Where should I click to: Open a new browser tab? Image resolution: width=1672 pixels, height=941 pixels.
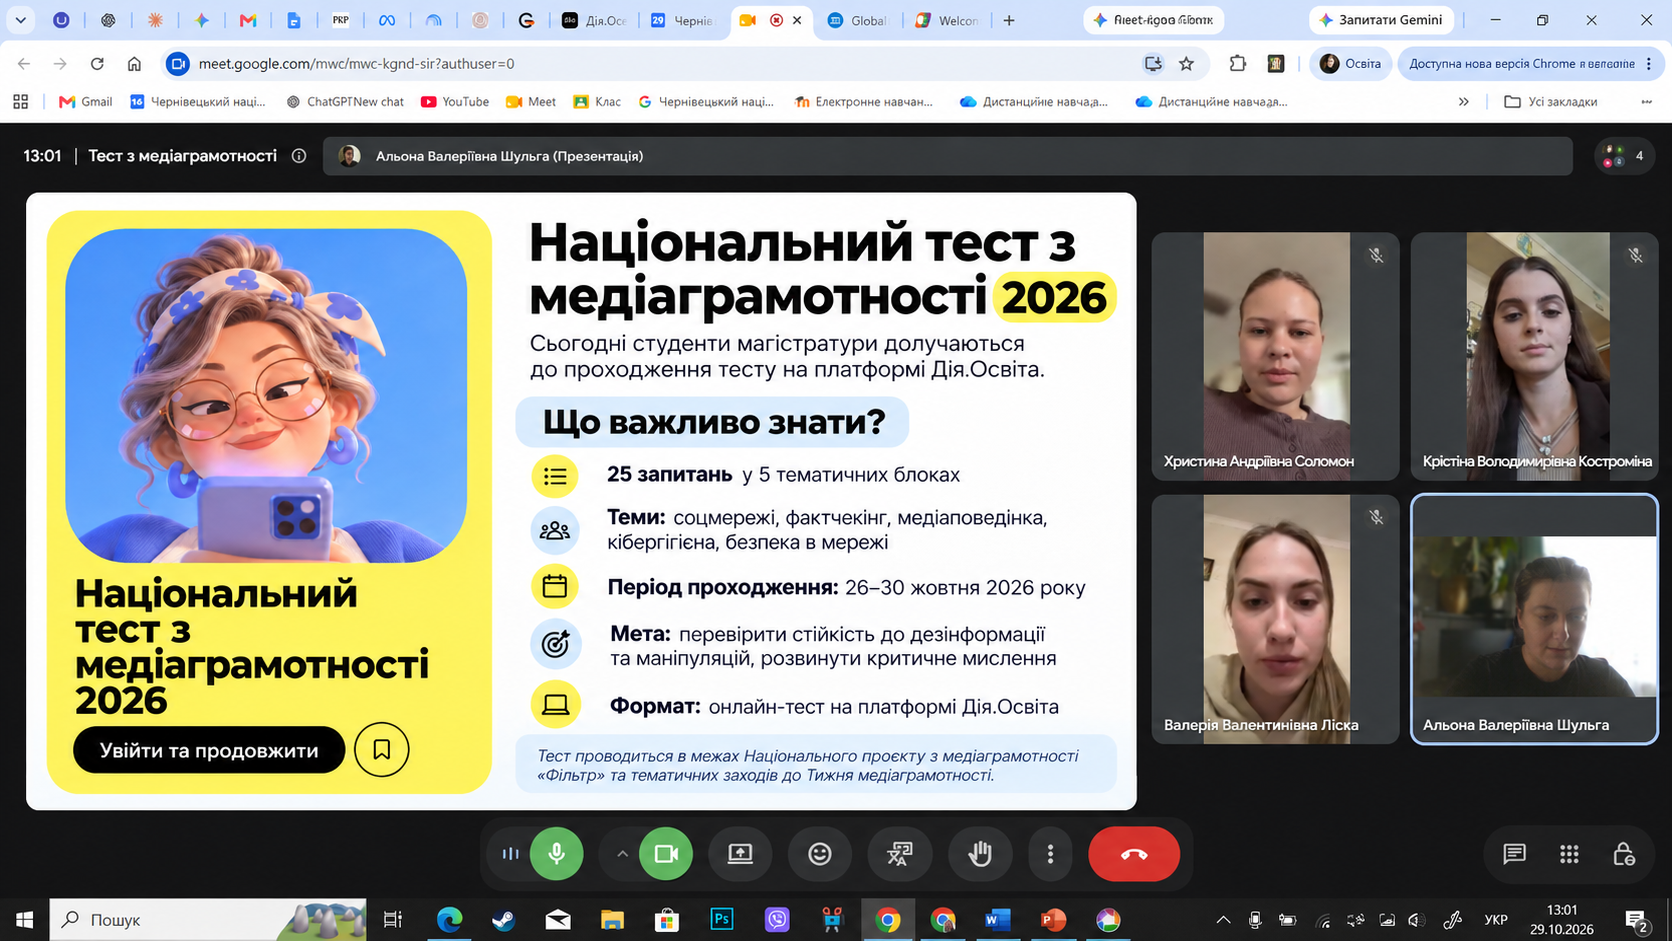point(1009,20)
